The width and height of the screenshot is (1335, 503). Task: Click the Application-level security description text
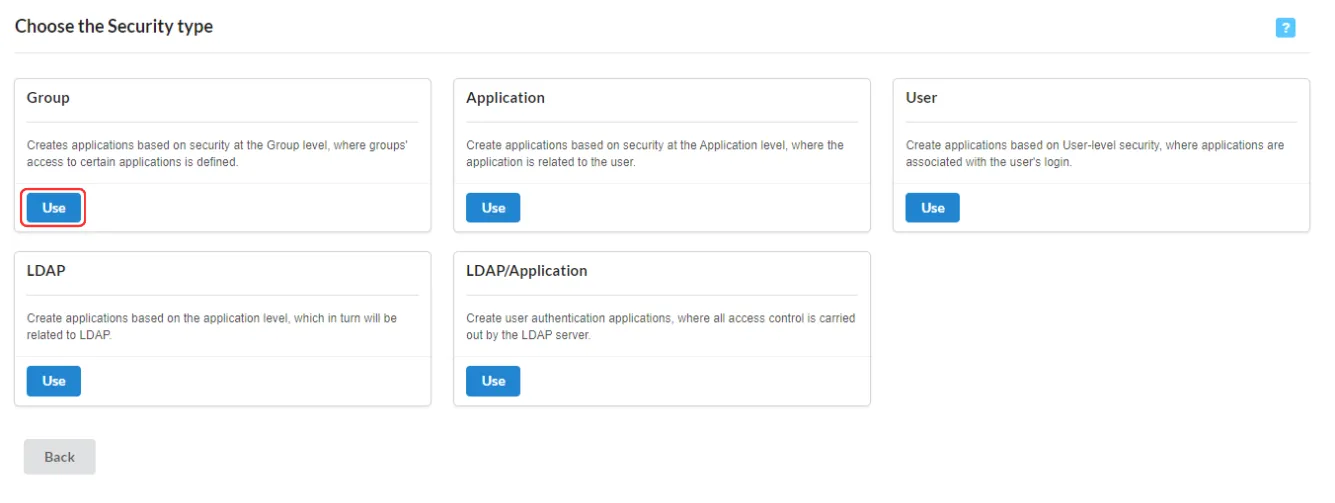(655, 153)
